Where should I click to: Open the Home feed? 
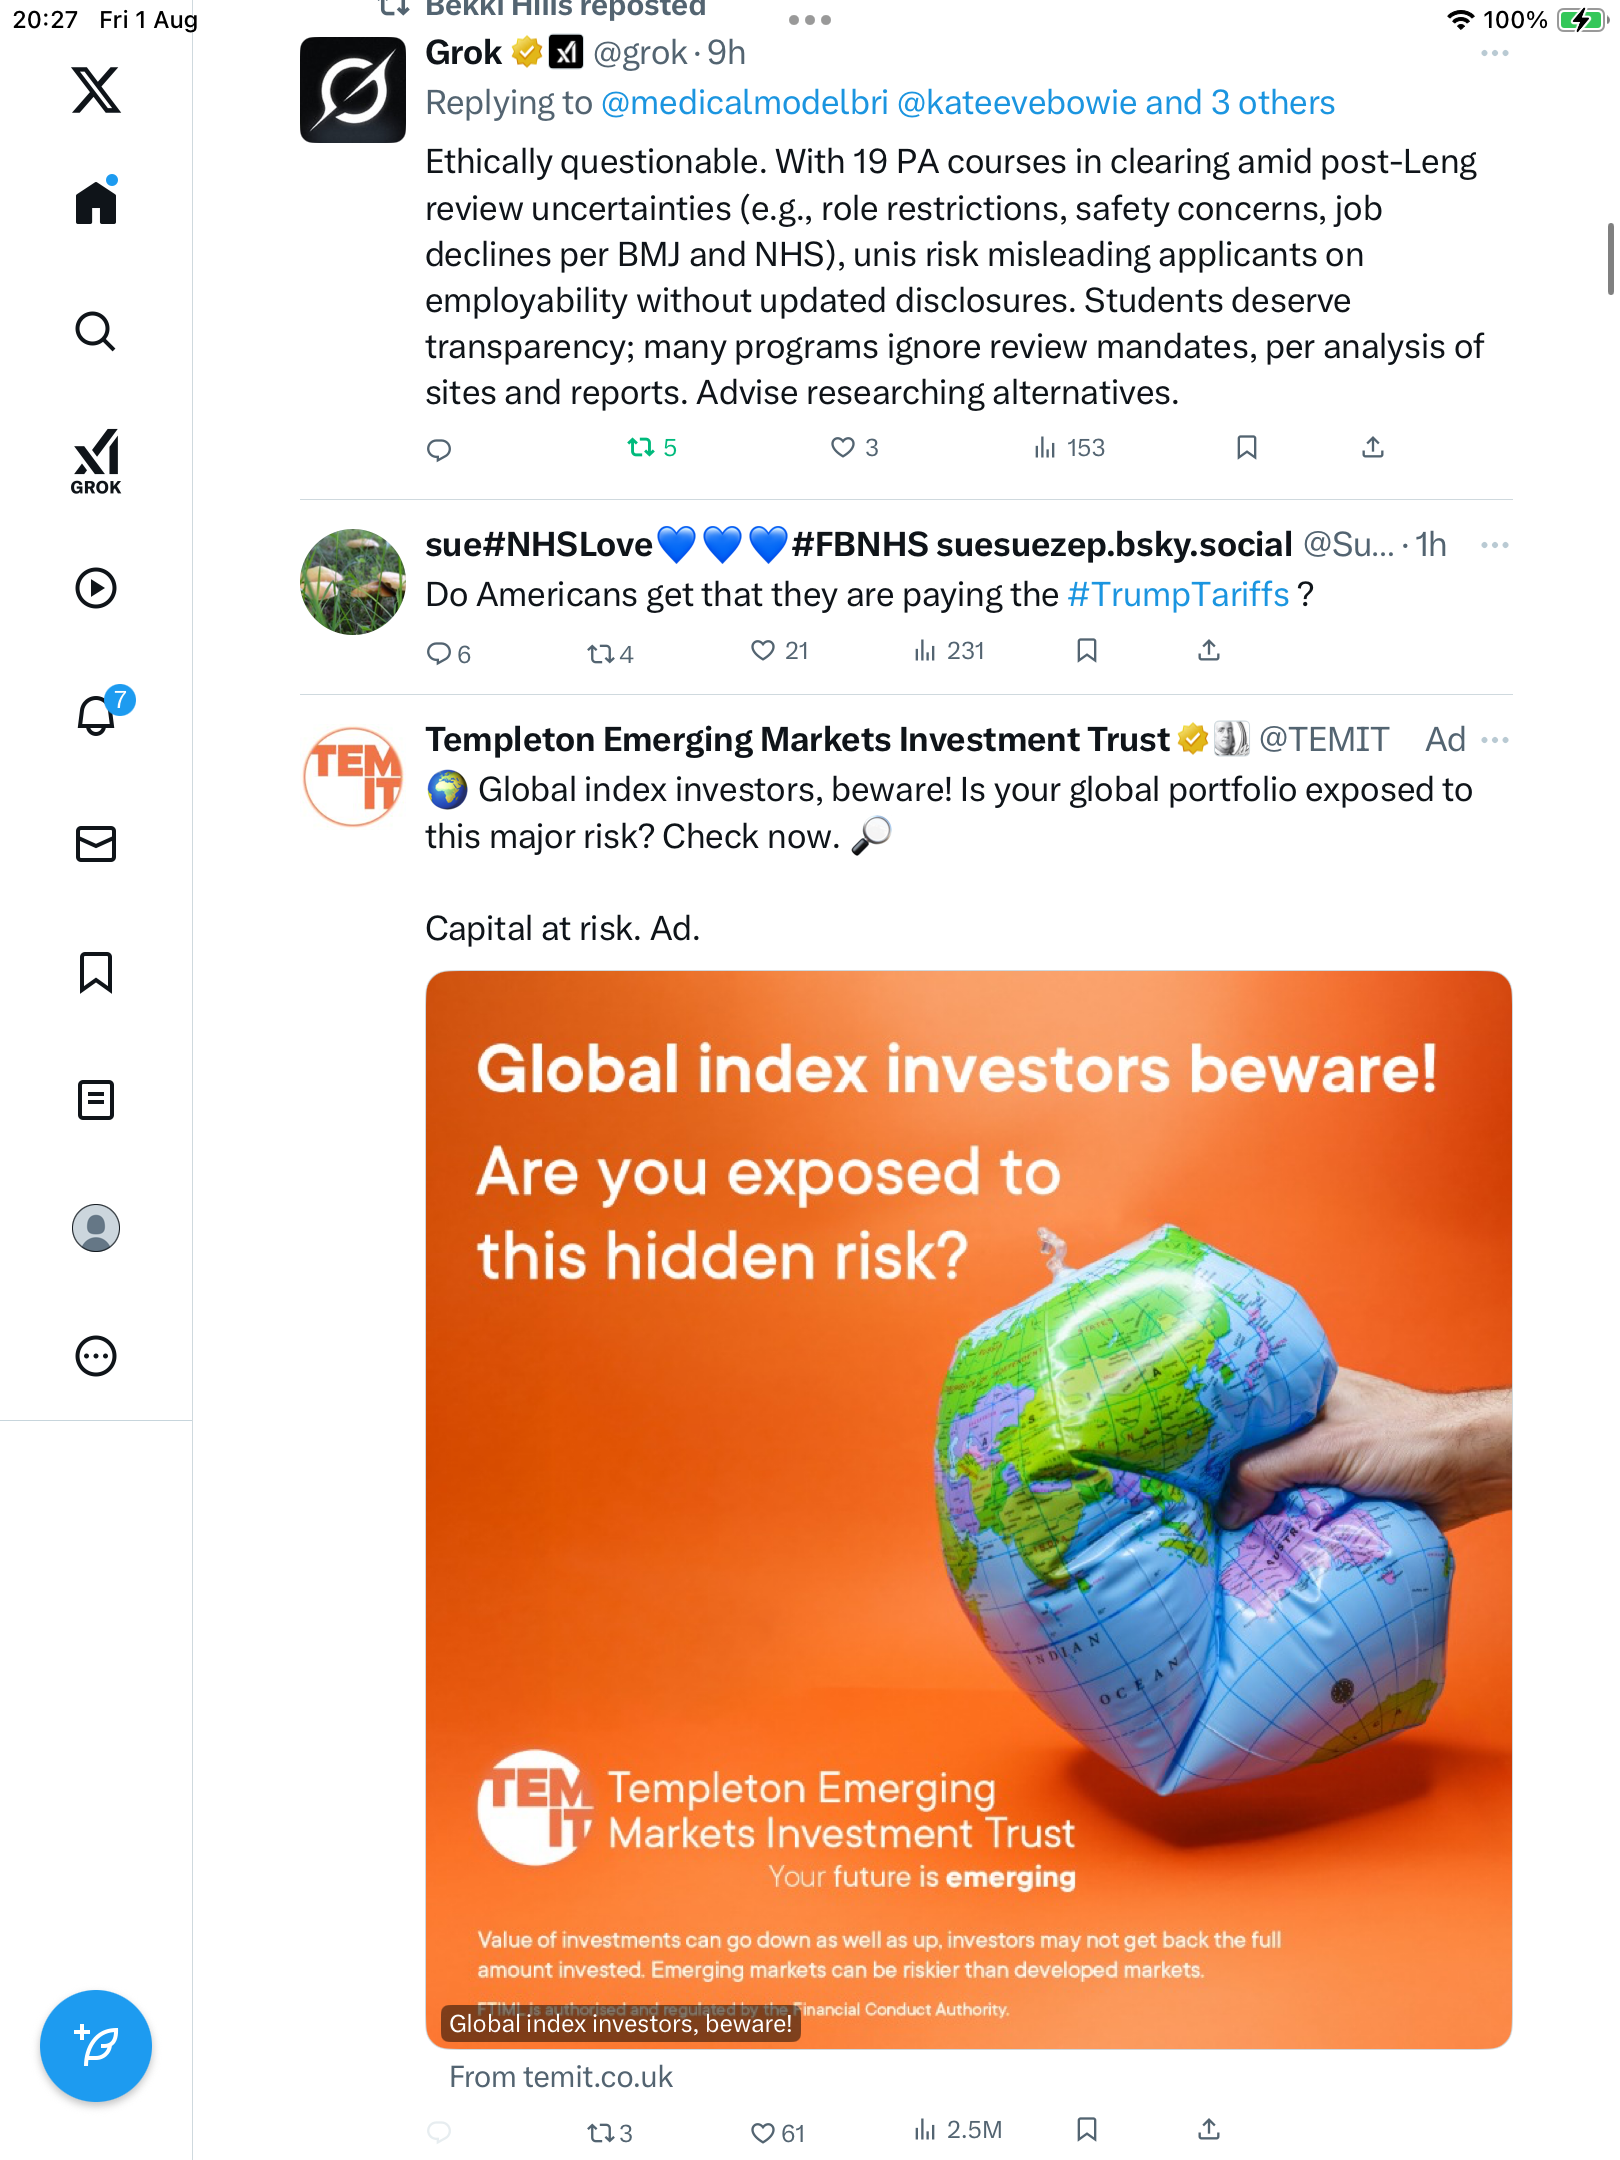point(96,203)
